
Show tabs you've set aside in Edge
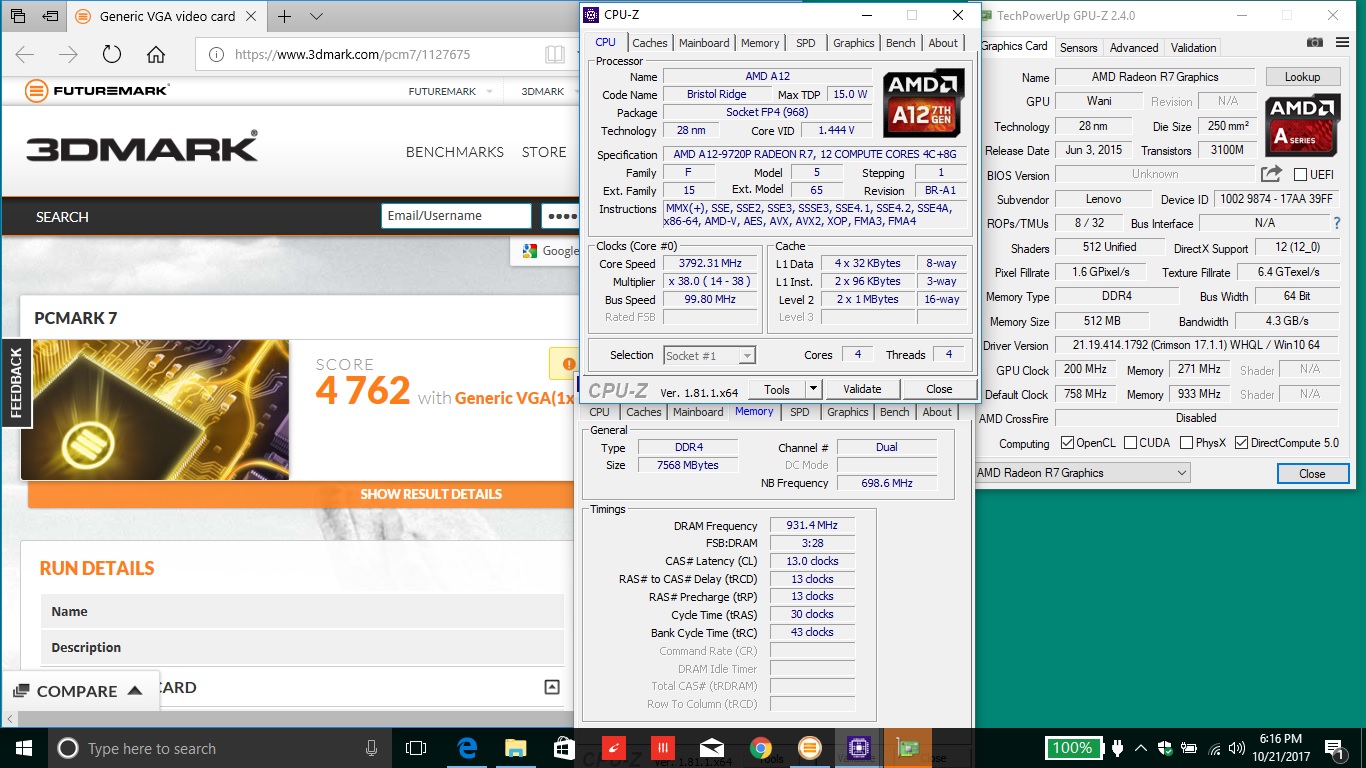click(18, 17)
